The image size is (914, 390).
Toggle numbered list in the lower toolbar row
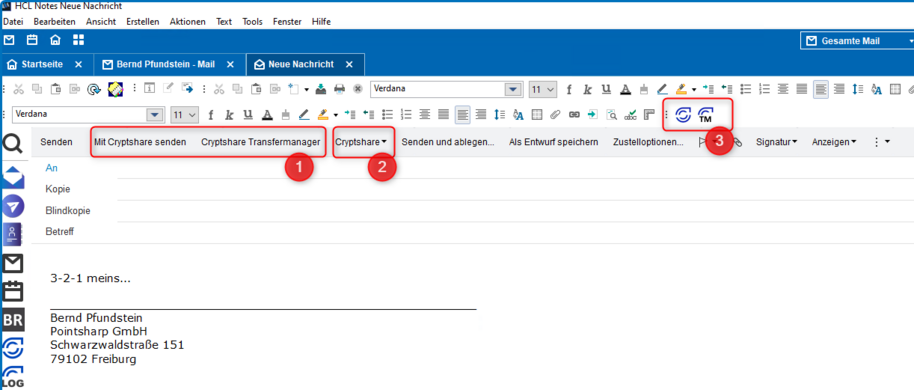click(407, 114)
